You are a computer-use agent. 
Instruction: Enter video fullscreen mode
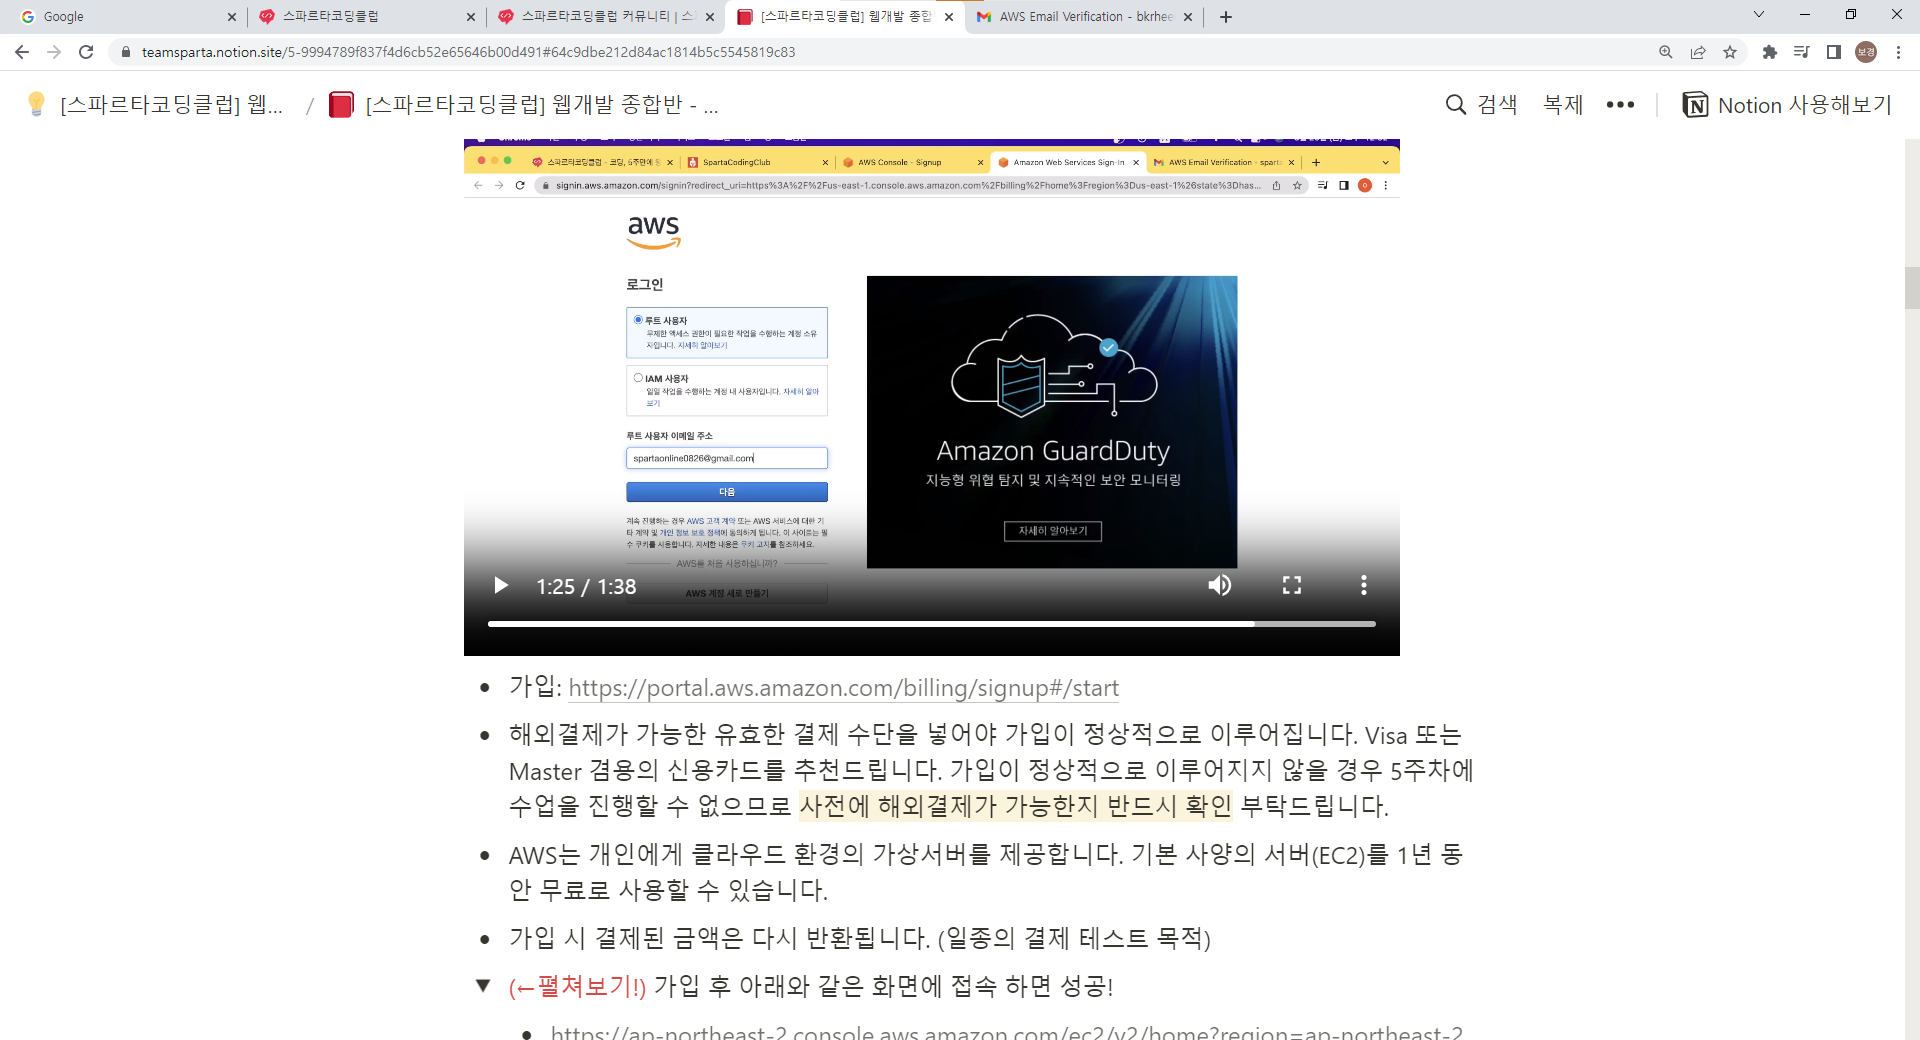pos(1292,585)
